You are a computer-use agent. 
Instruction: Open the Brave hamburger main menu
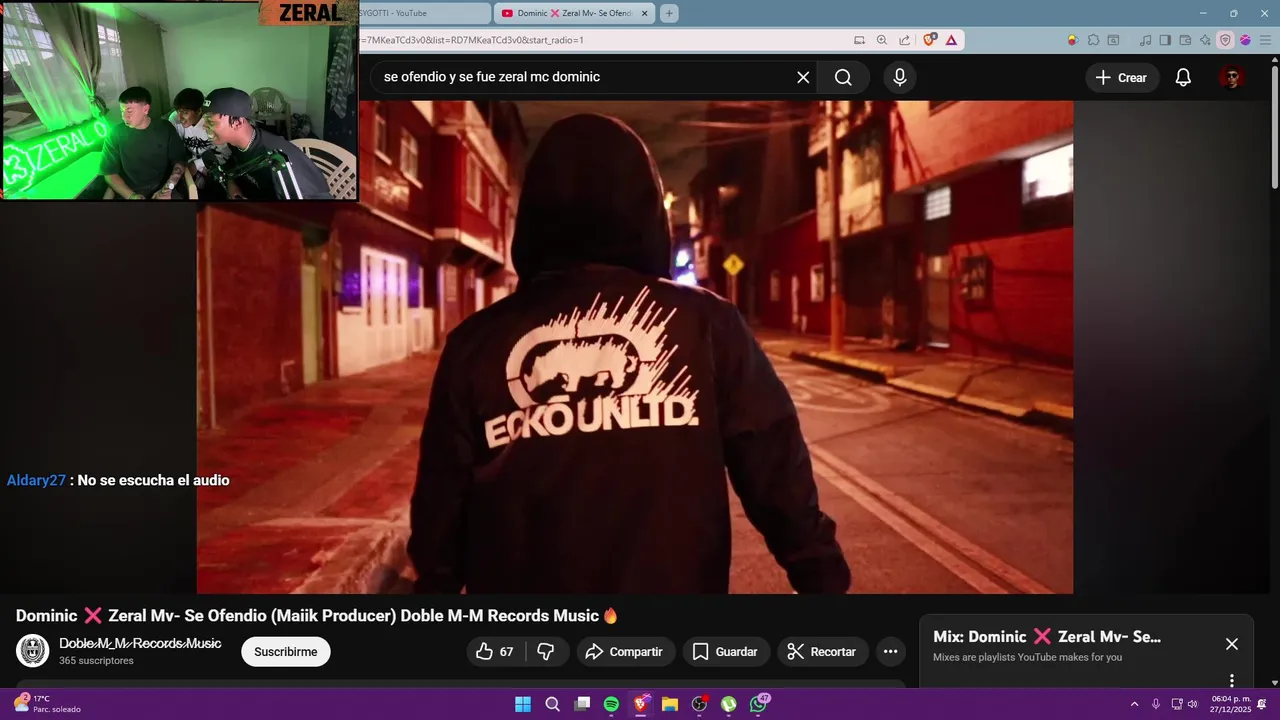[x=1266, y=40]
